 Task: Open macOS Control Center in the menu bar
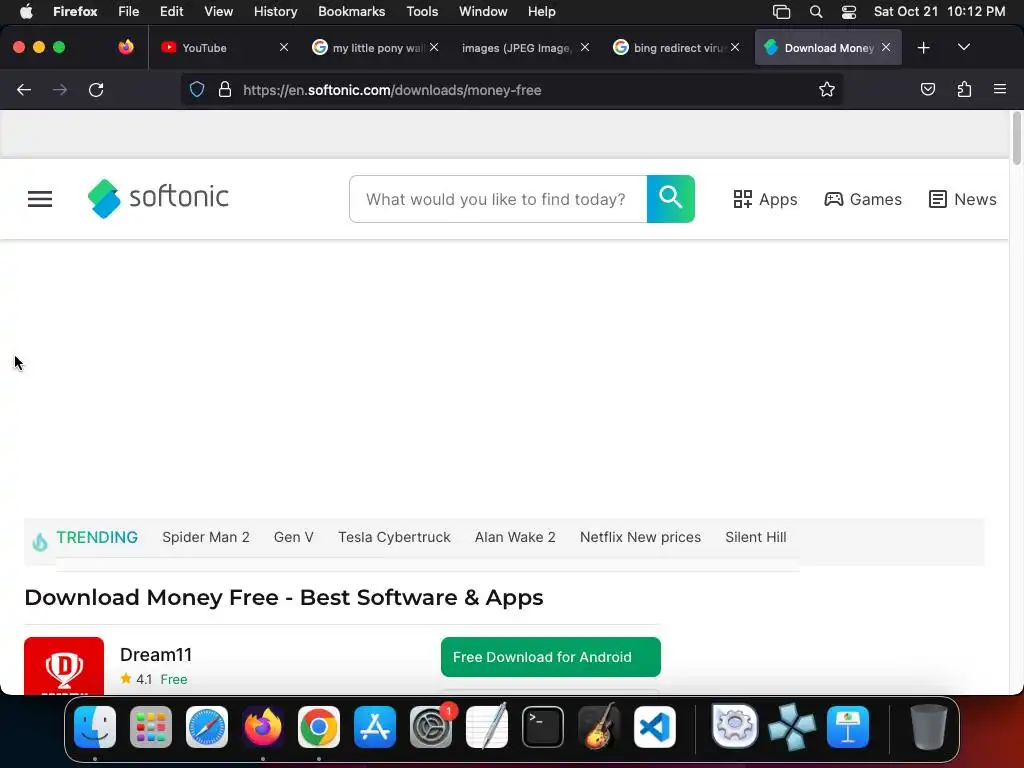pyautogui.click(x=849, y=12)
